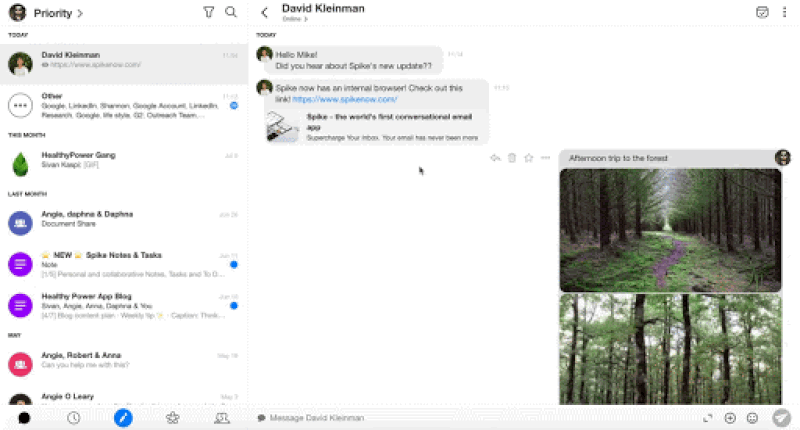Open the inbox tab in bottom bar

24,418
